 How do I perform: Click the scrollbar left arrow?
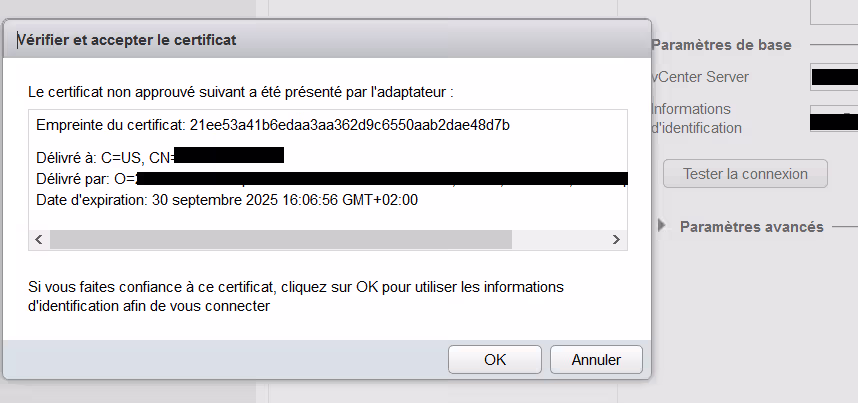click(x=40, y=240)
